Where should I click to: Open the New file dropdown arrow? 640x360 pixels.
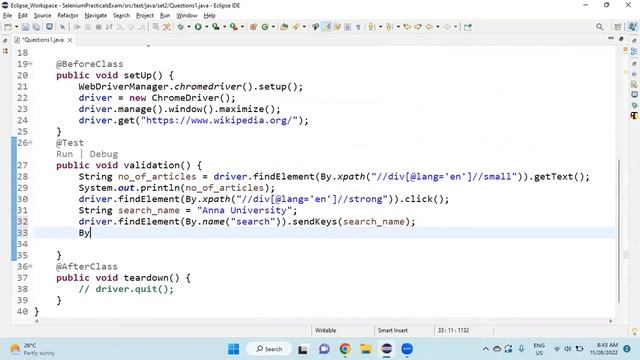(16, 27)
